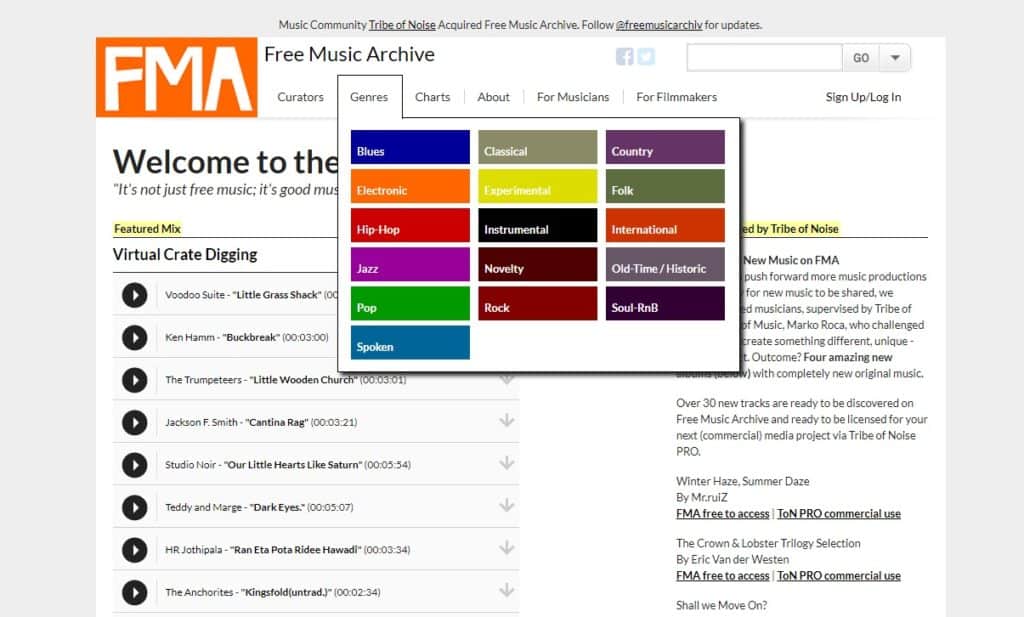
Task: Open the FMA logo home link
Action: [176, 77]
